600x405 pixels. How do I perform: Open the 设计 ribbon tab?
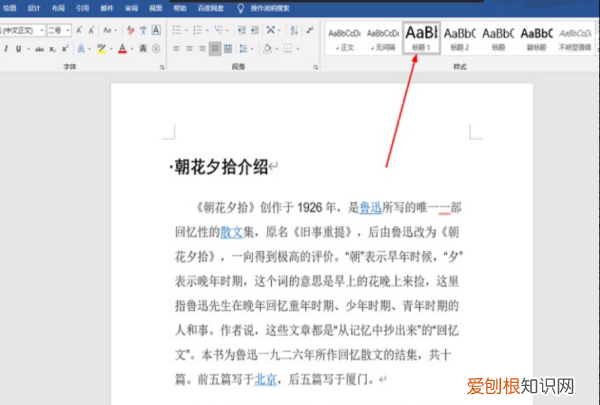tap(34, 8)
